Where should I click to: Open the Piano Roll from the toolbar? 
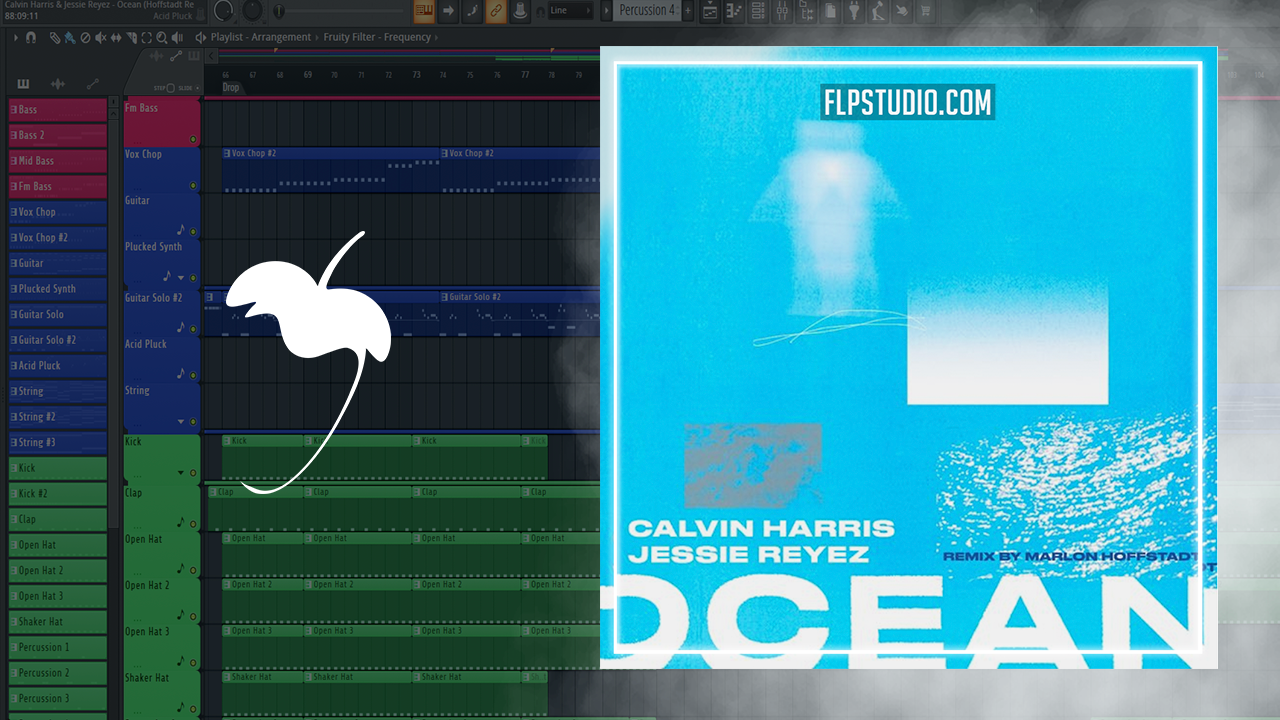[x=734, y=12]
